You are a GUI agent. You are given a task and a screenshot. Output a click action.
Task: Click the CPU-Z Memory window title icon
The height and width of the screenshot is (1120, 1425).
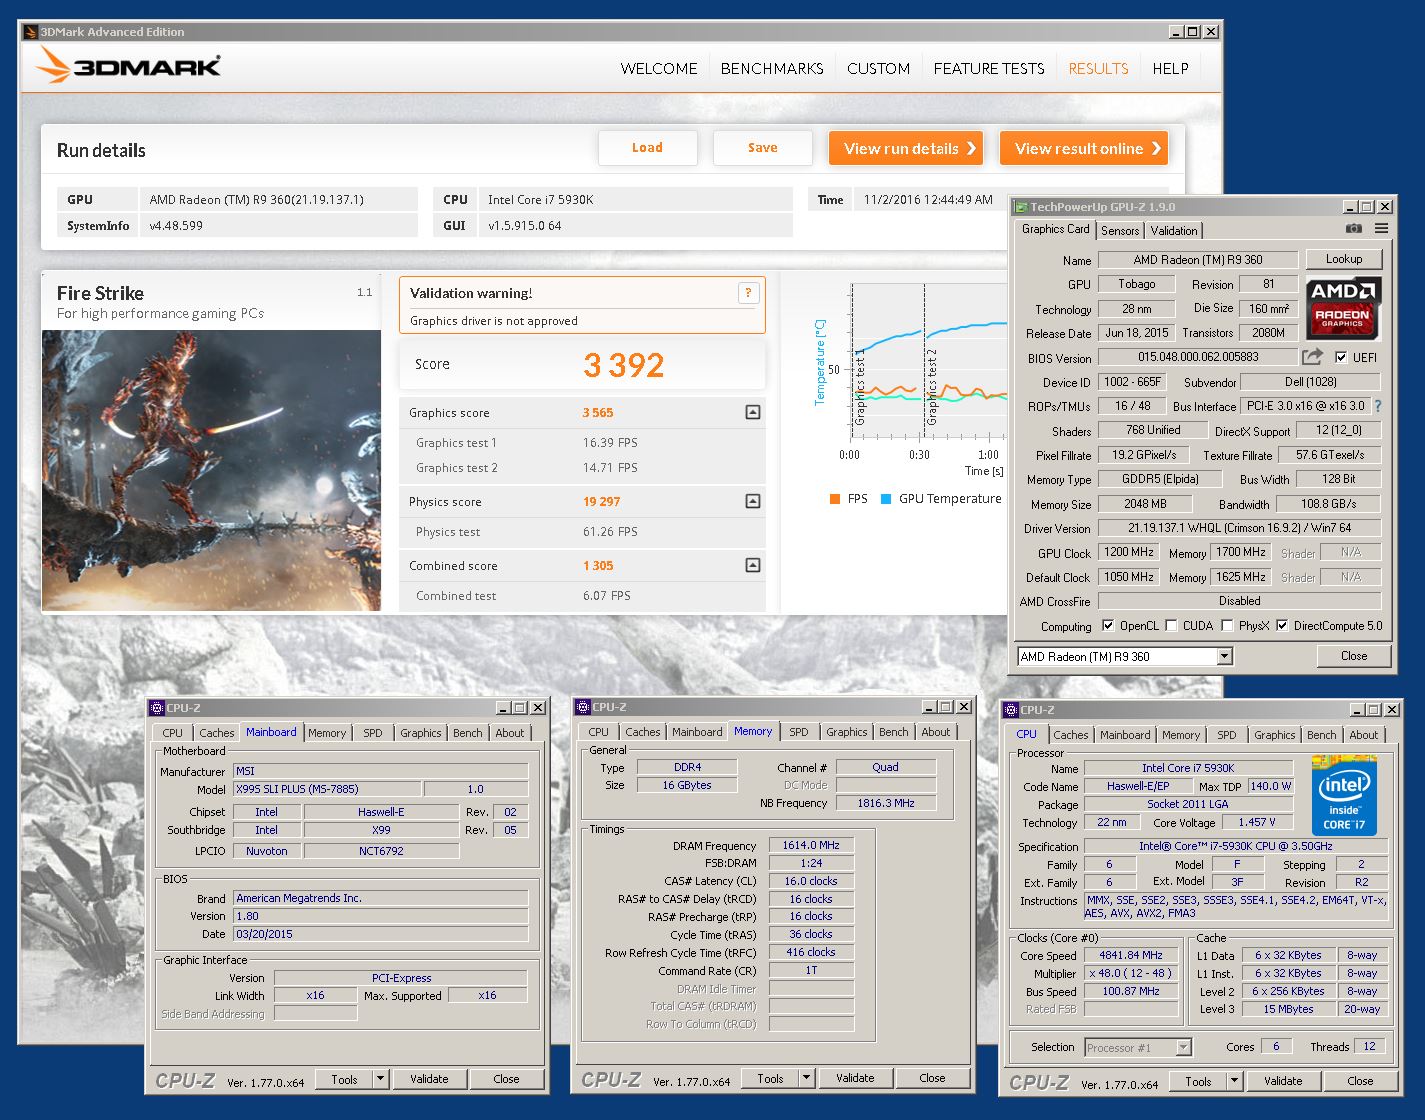click(x=582, y=707)
